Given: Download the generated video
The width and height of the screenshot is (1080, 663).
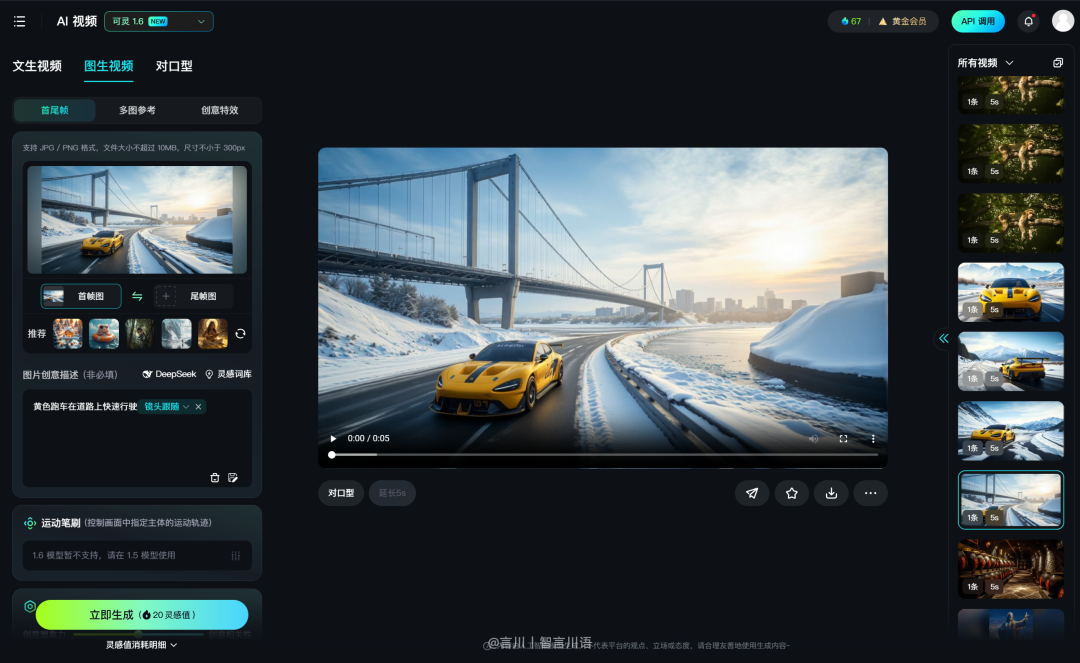Looking at the screenshot, I should [831, 493].
